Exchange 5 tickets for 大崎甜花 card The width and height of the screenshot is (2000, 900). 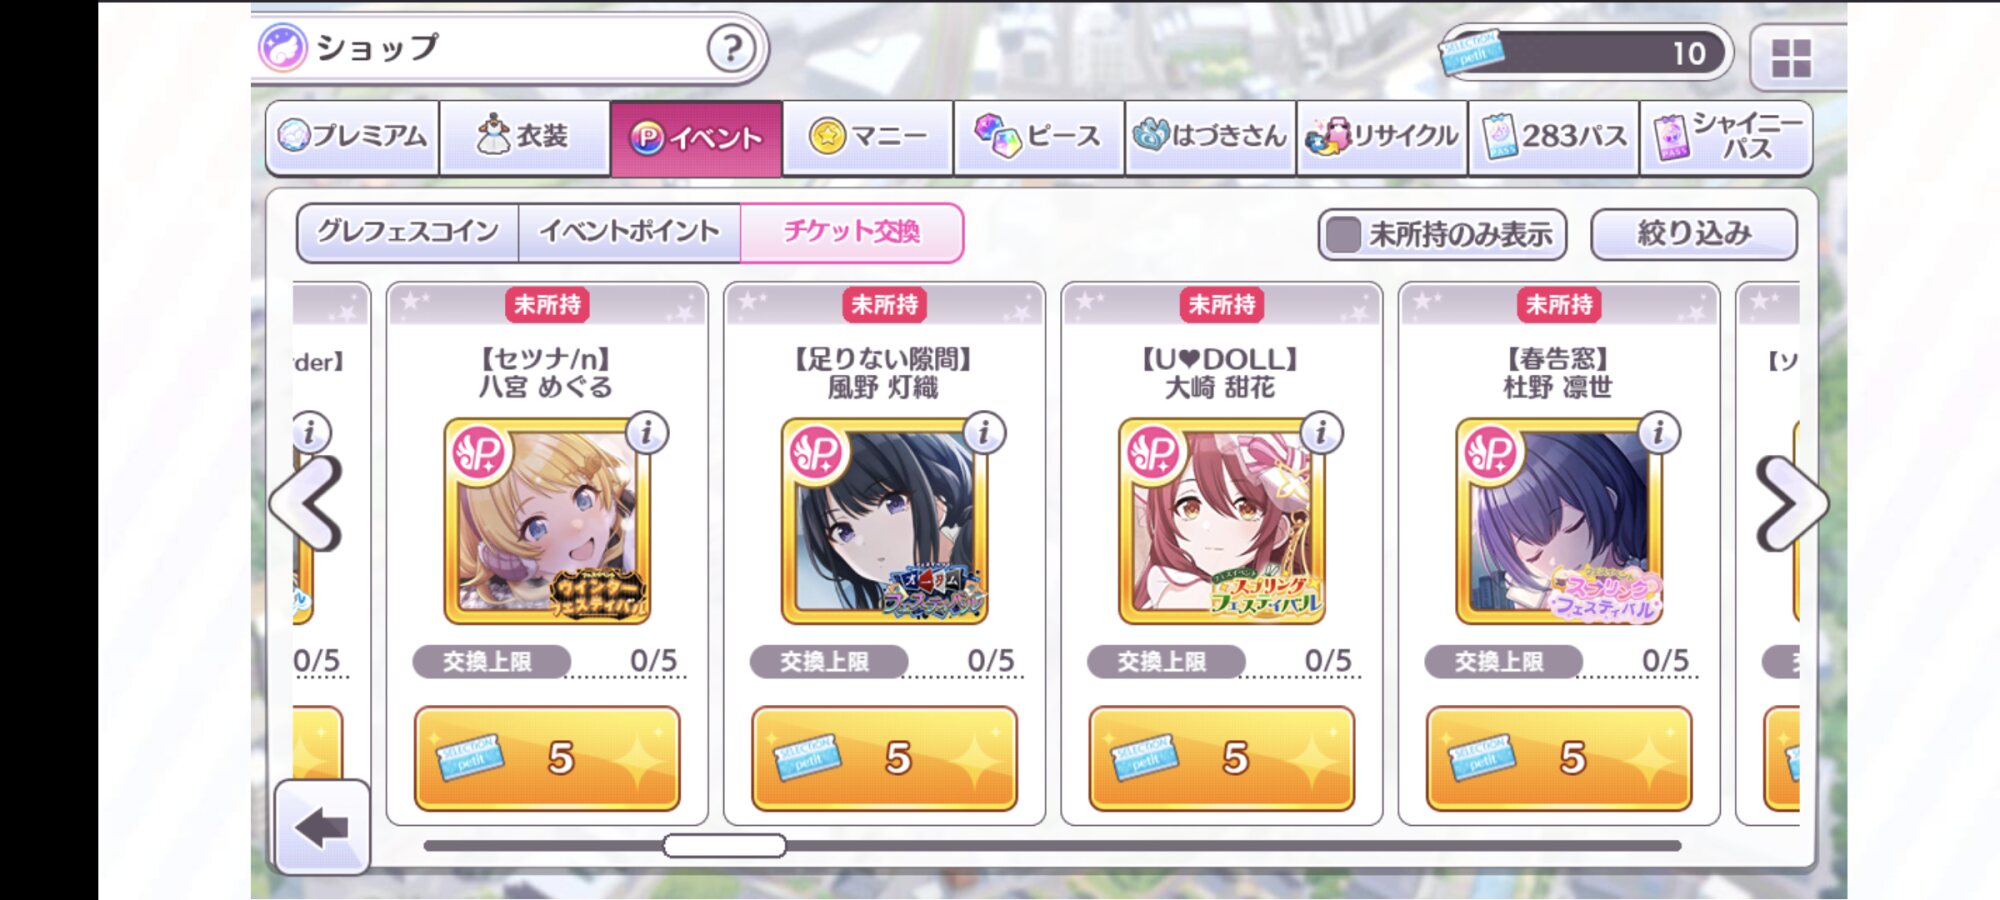click(1221, 758)
